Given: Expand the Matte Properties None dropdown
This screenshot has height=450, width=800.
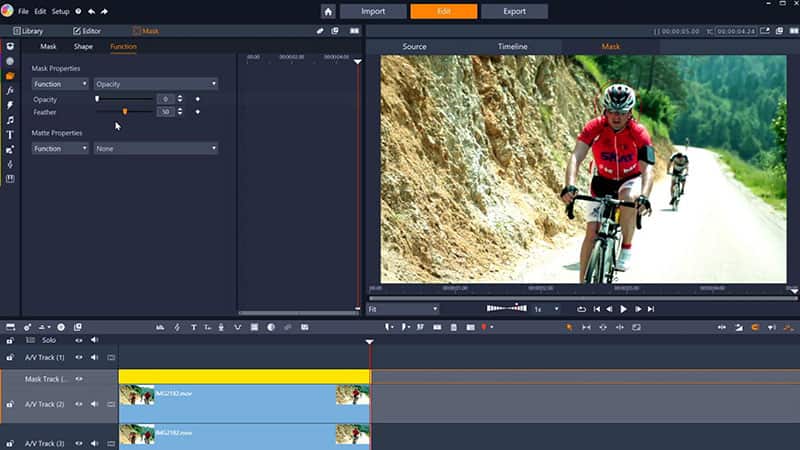Looking at the screenshot, I should 156,148.
